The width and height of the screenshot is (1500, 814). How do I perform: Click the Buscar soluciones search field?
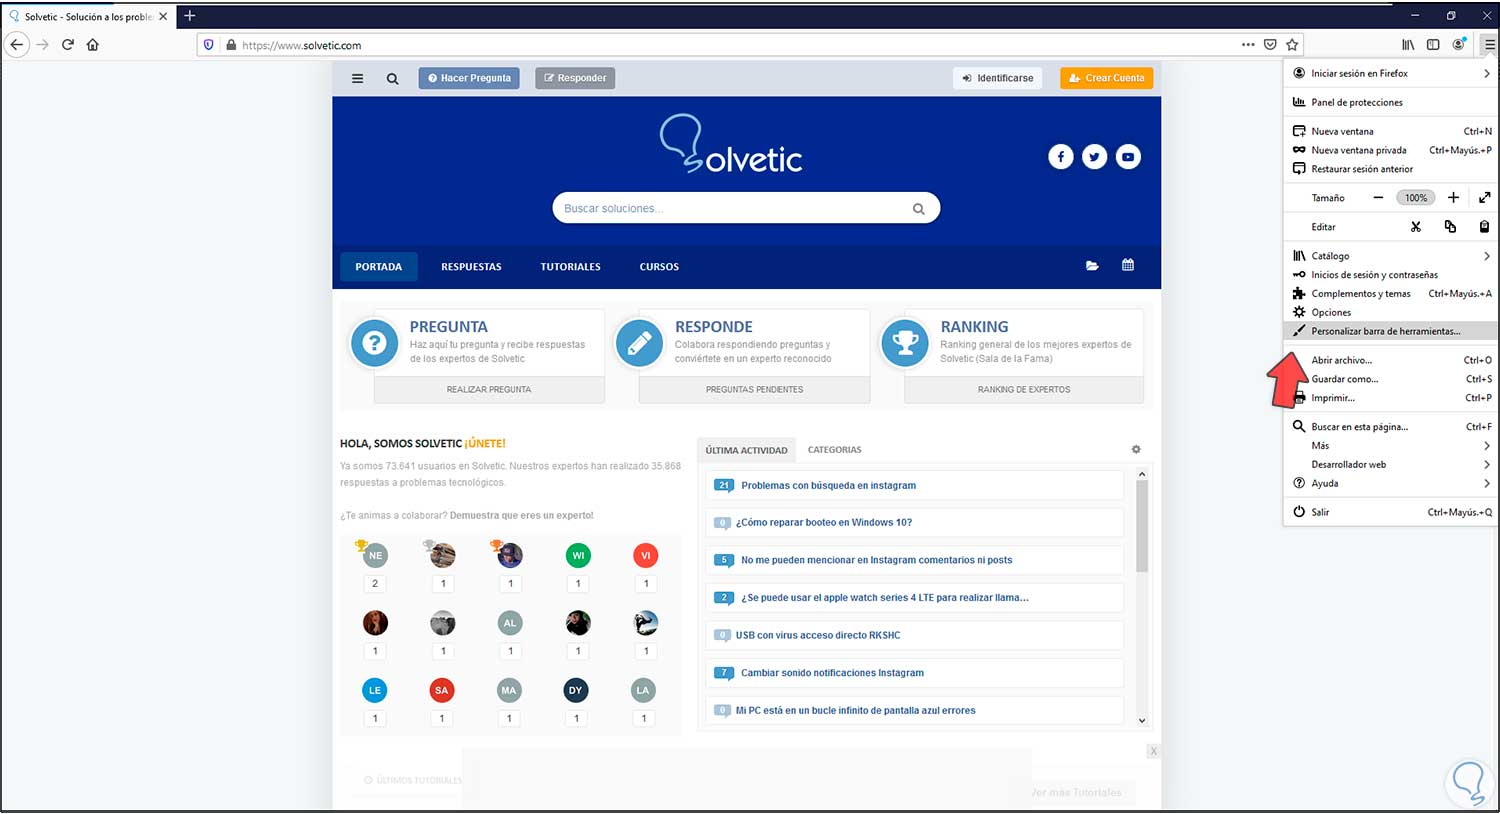[746, 207]
